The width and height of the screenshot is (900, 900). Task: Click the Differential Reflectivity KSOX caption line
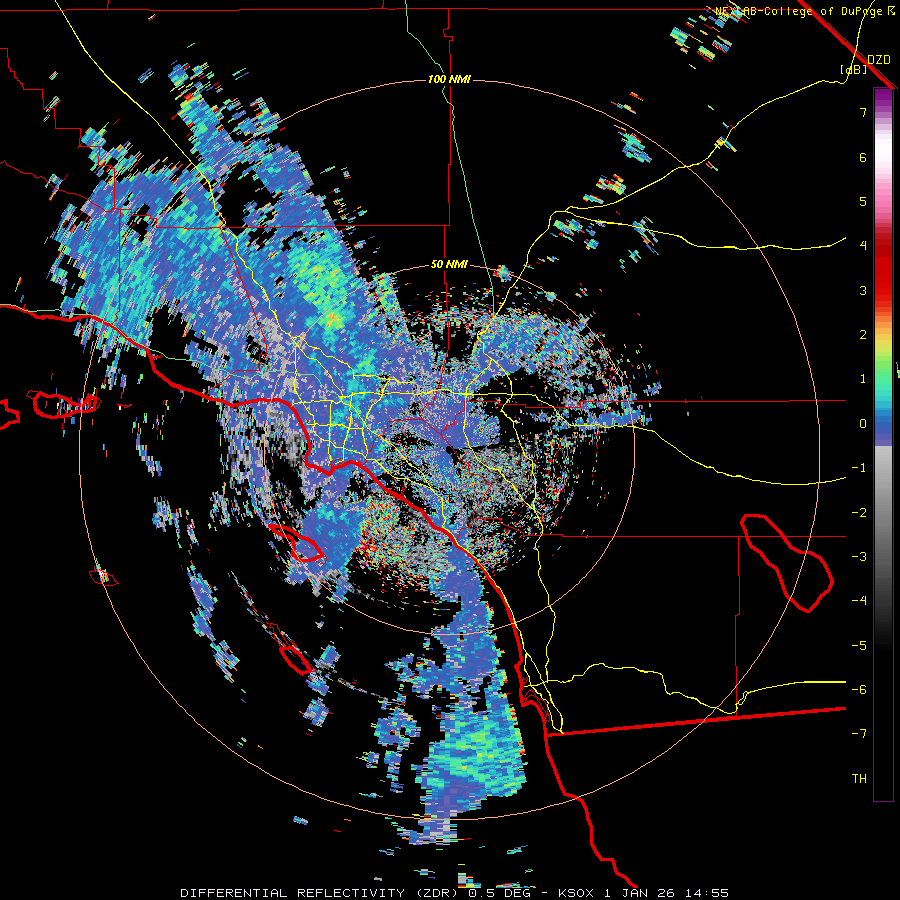454,893
